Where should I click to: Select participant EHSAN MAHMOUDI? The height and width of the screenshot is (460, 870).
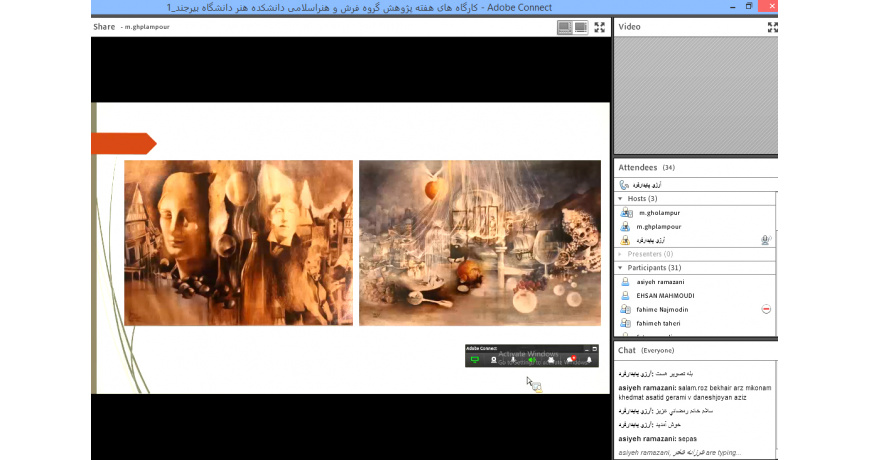(x=665, y=296)
